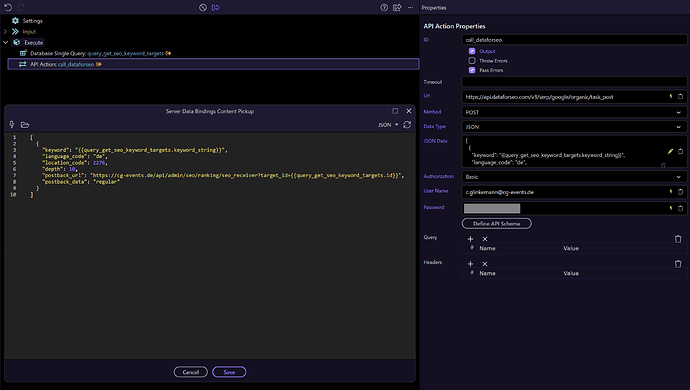
Task: Click the trash icon for Headers grid
Action: click(x=678, y=264)
